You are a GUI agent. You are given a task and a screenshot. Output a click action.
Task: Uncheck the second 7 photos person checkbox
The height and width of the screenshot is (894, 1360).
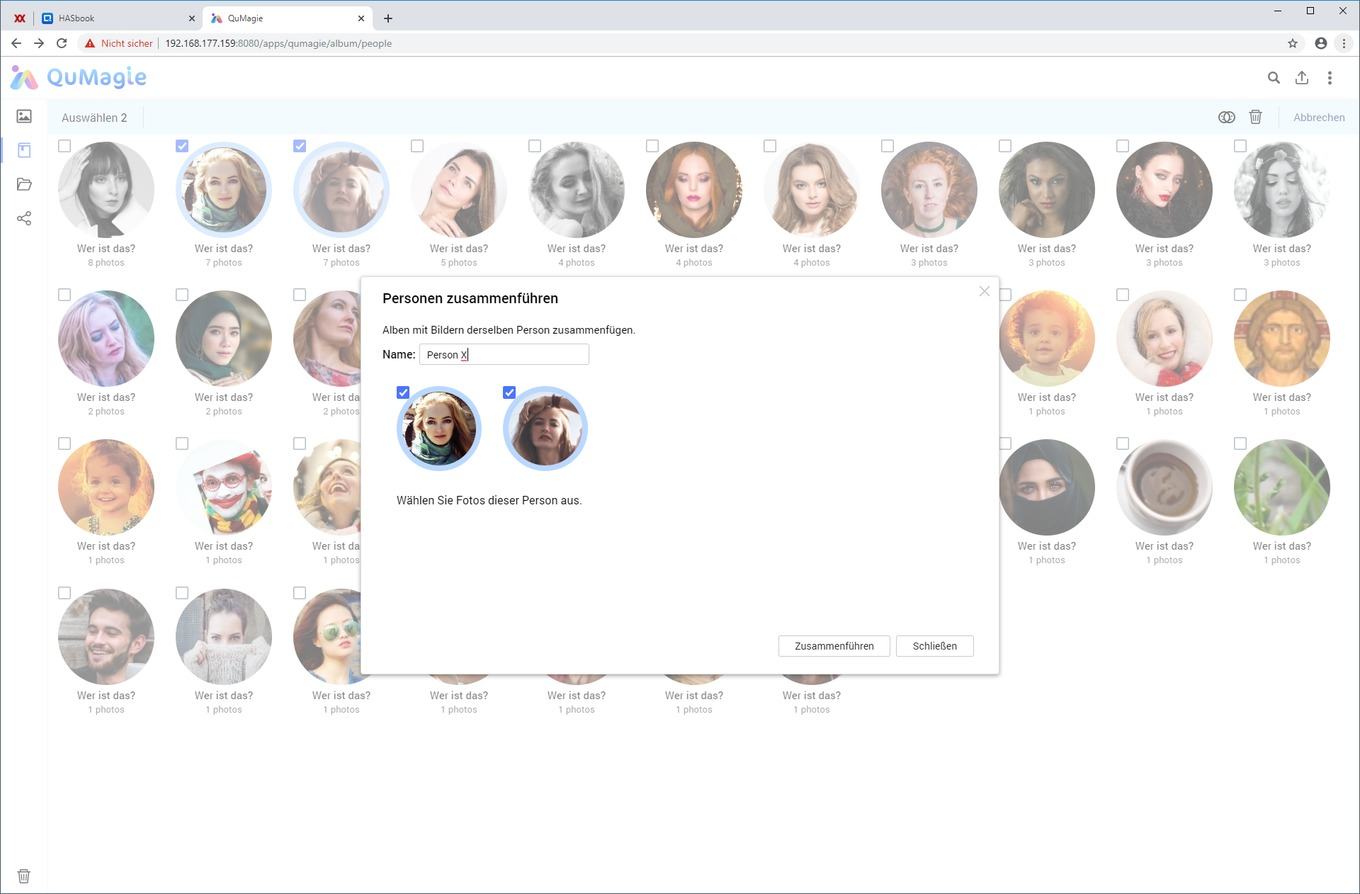[299, 146]
